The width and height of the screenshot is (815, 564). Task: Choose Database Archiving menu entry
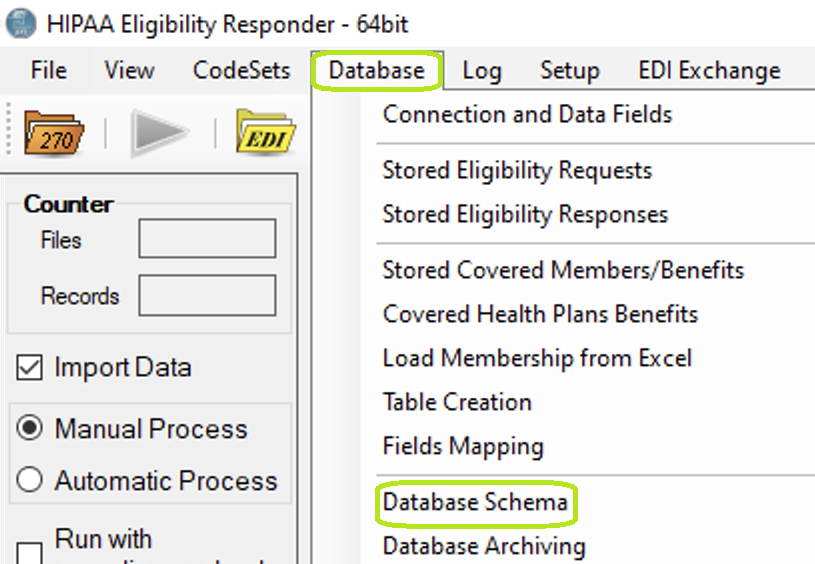coord(484,546)
